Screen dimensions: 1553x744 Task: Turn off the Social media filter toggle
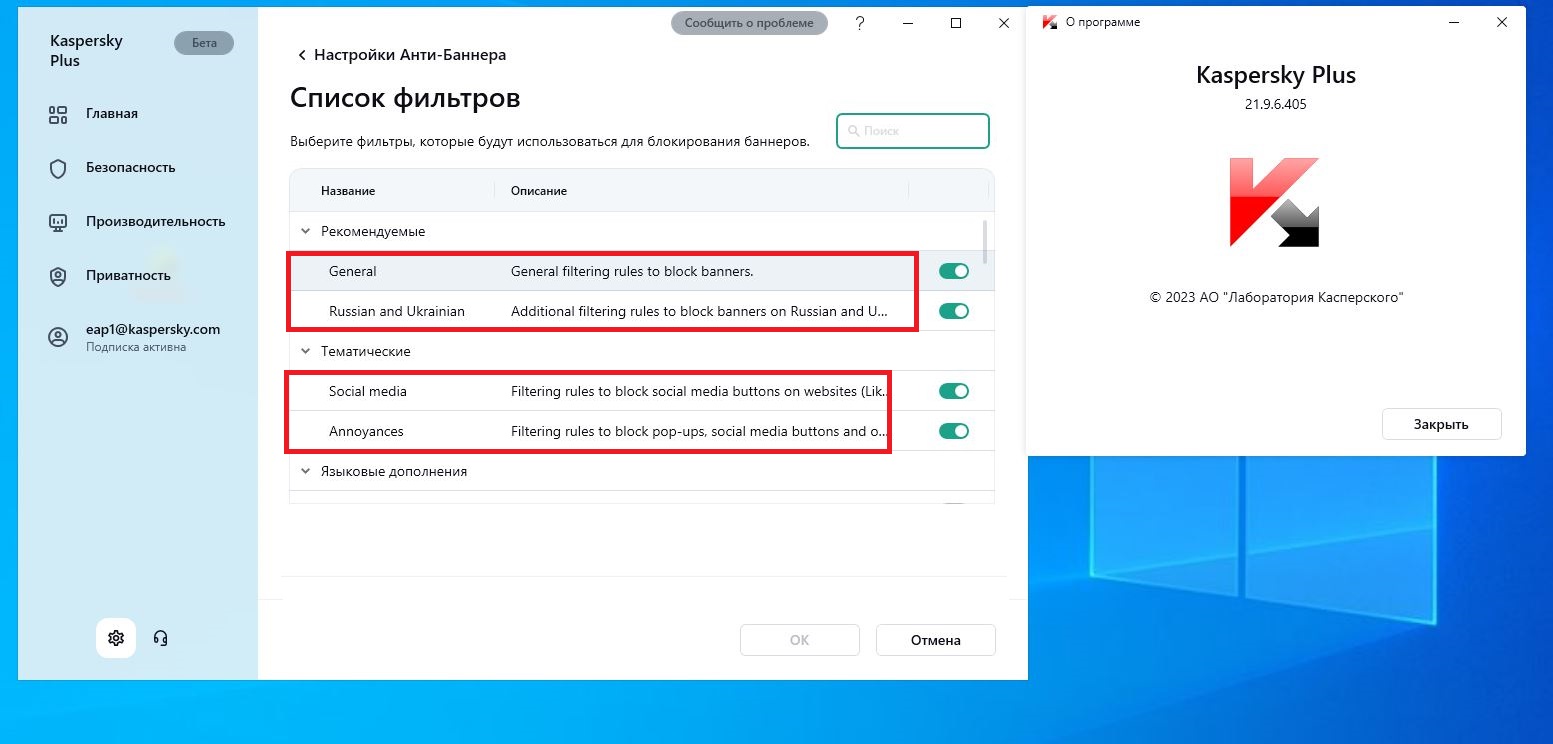point(954,391)
